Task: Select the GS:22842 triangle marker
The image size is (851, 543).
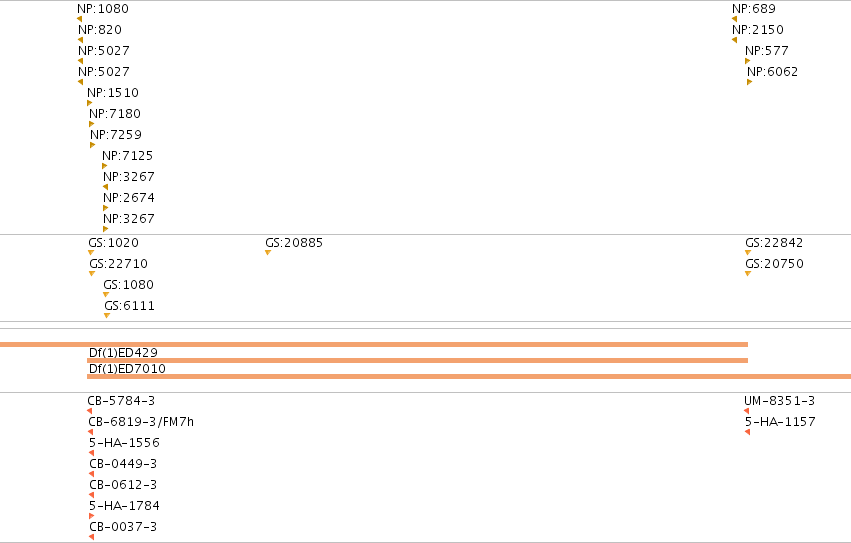Action: (x=748, y=252)
